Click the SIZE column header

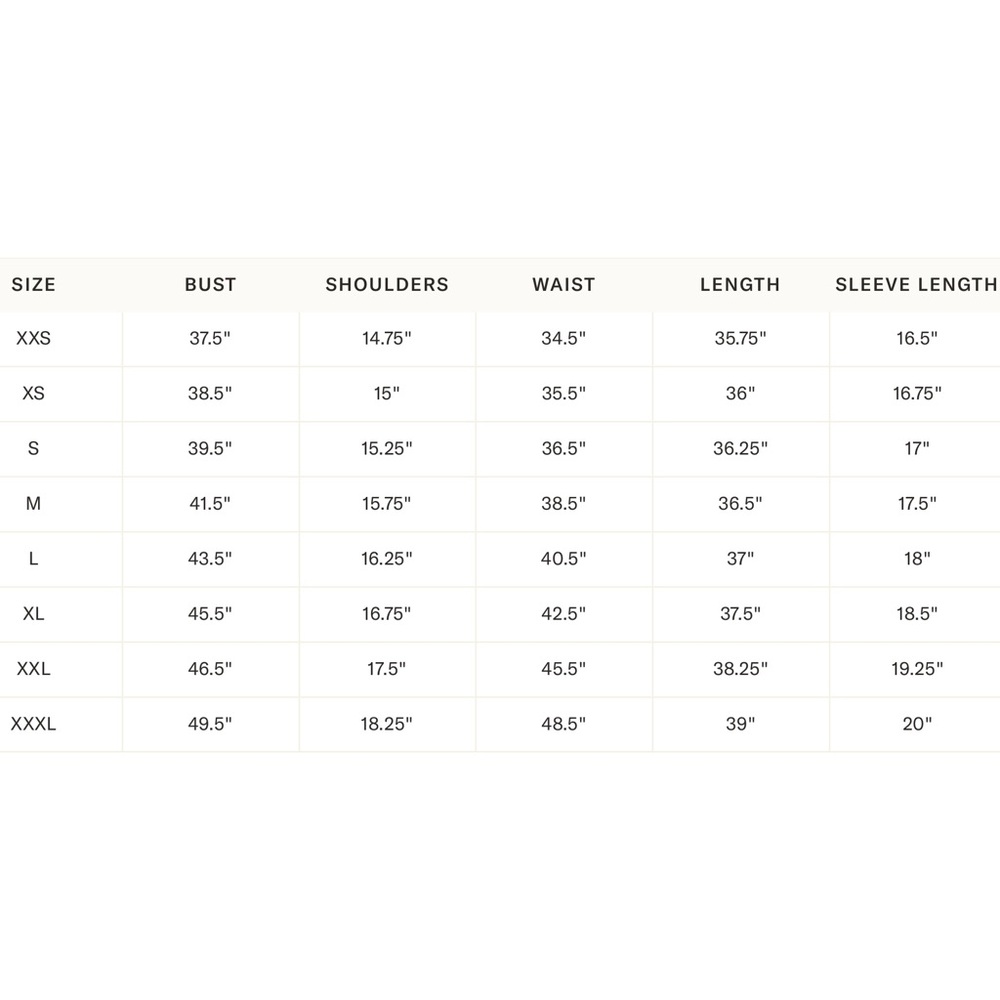33,284
